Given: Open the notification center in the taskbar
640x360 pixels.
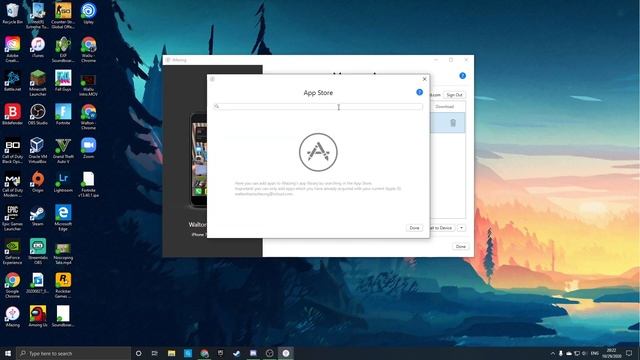Looking at the screenshot, I should tap(629, 353).
